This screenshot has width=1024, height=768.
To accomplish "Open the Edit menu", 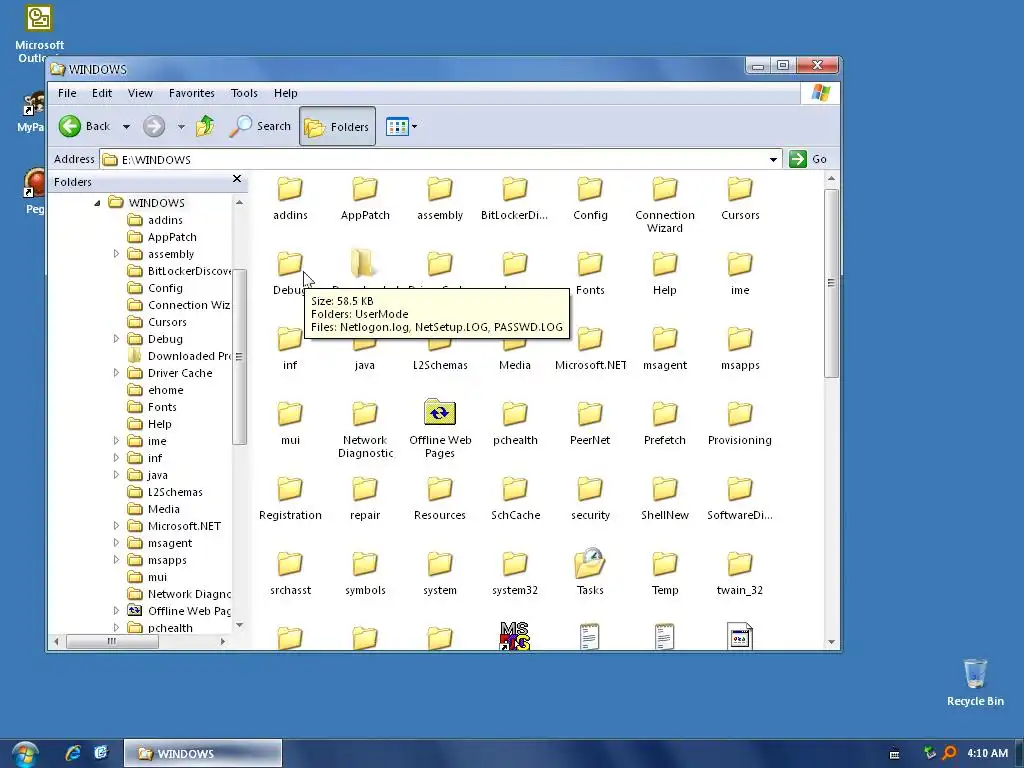I will [x=102, y=93].
